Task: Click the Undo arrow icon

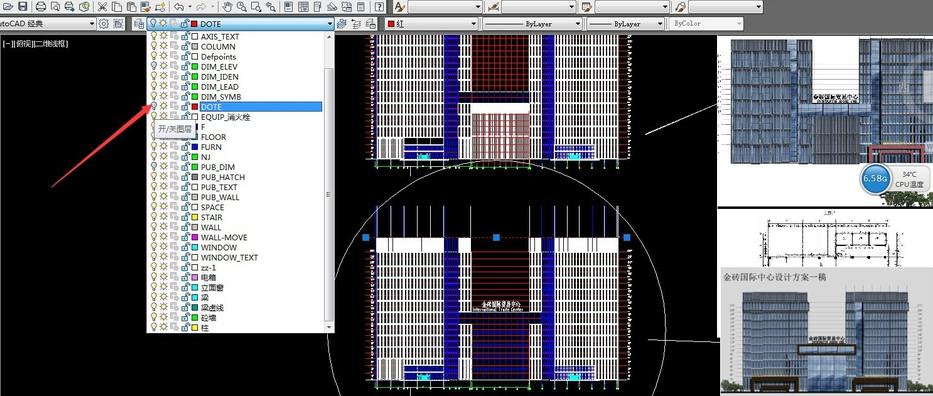Action: click(179, 7)
